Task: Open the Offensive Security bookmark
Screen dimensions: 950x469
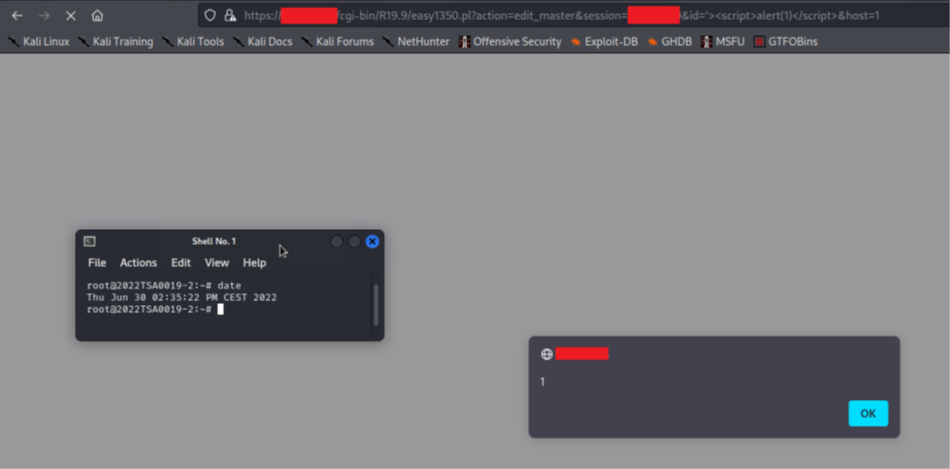Action: (x=510, y=42)
